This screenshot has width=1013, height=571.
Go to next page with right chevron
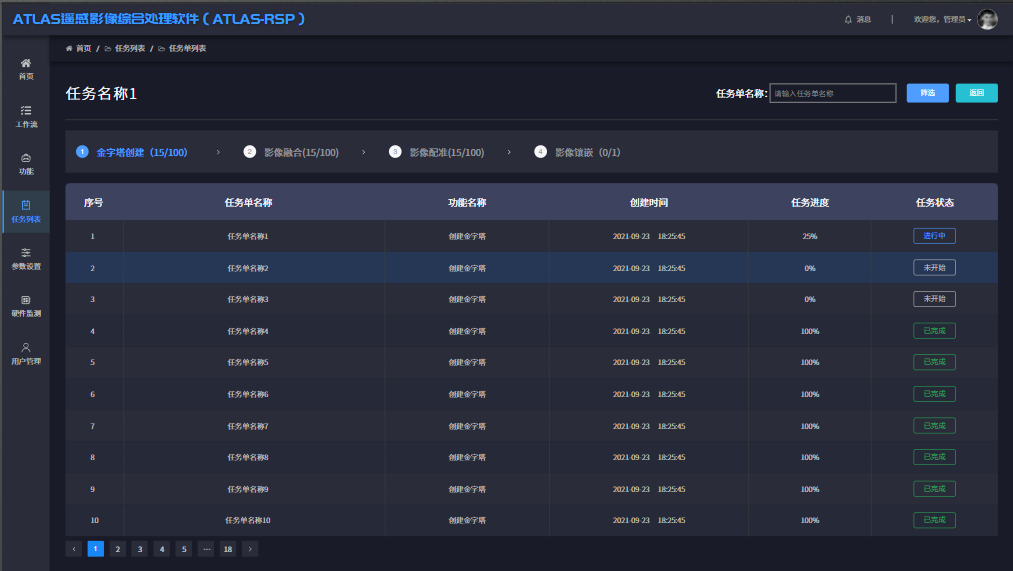250,548
